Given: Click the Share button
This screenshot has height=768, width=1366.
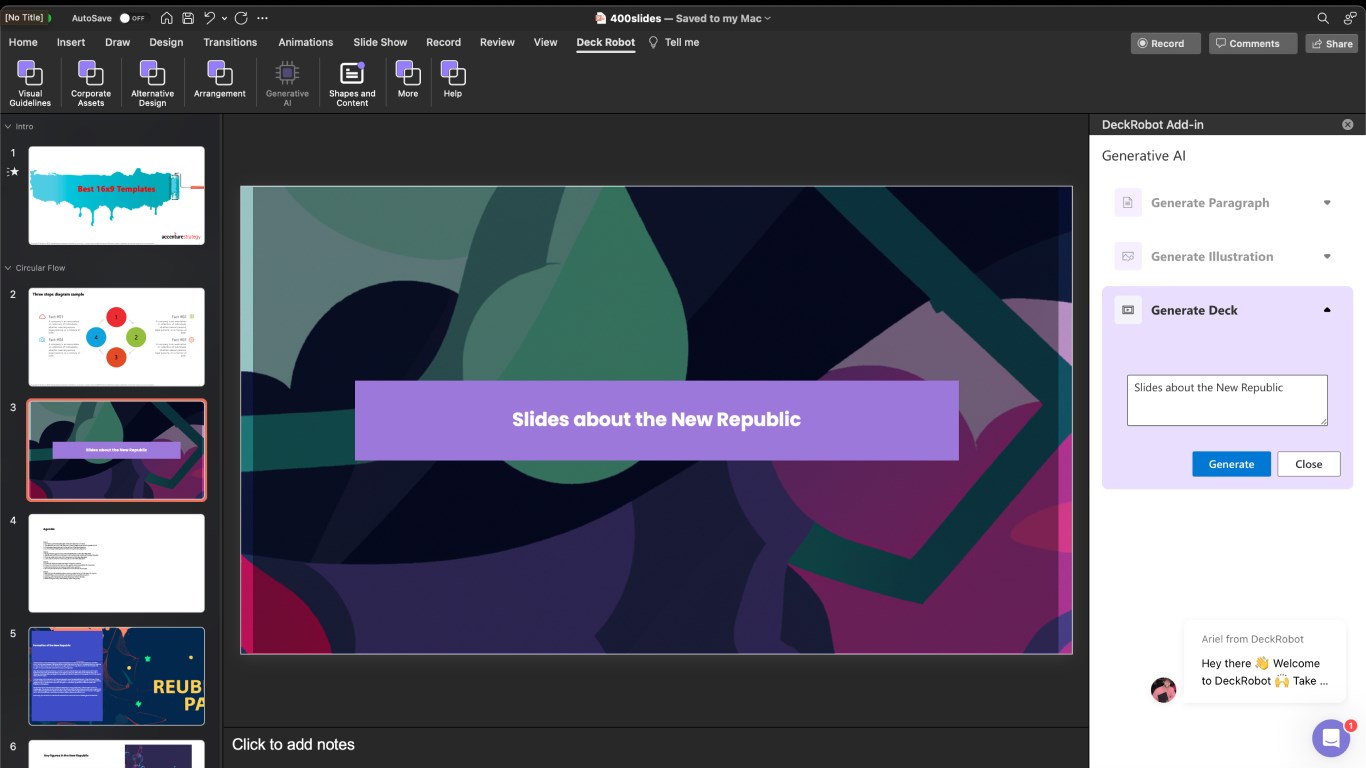Looking at the screenshot, I should 1331,43.
